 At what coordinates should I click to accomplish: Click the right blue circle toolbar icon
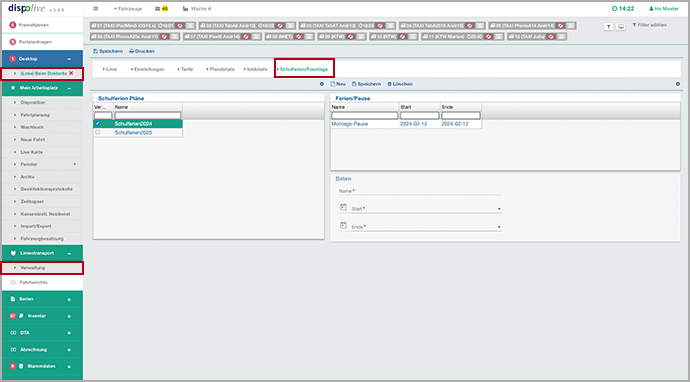tap(678, 84)
